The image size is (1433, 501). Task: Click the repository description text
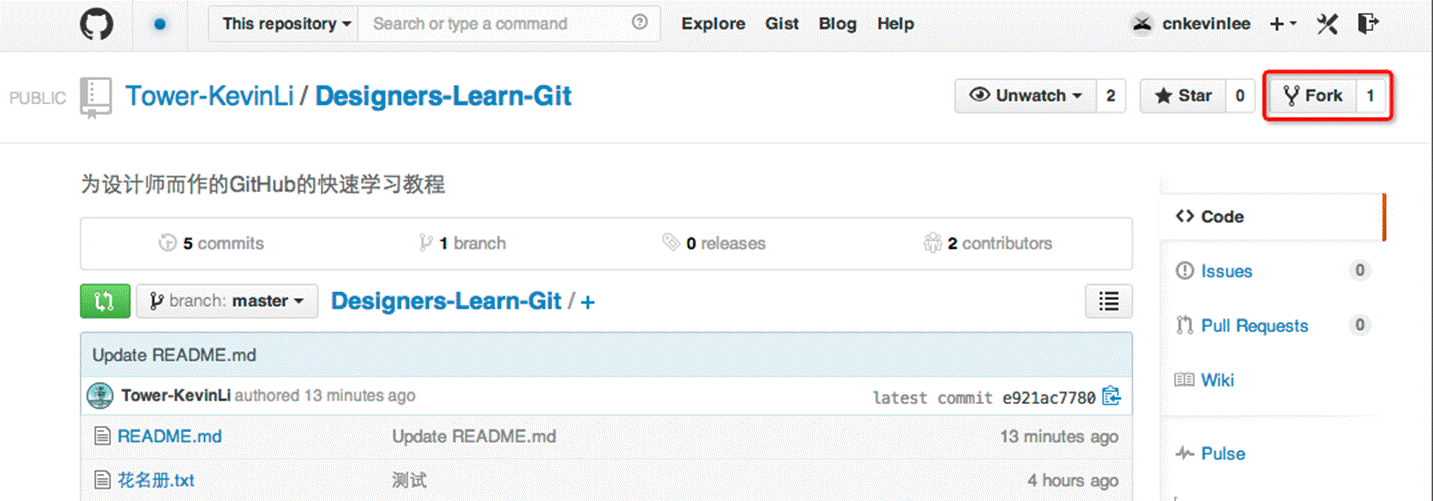[262, 184]
